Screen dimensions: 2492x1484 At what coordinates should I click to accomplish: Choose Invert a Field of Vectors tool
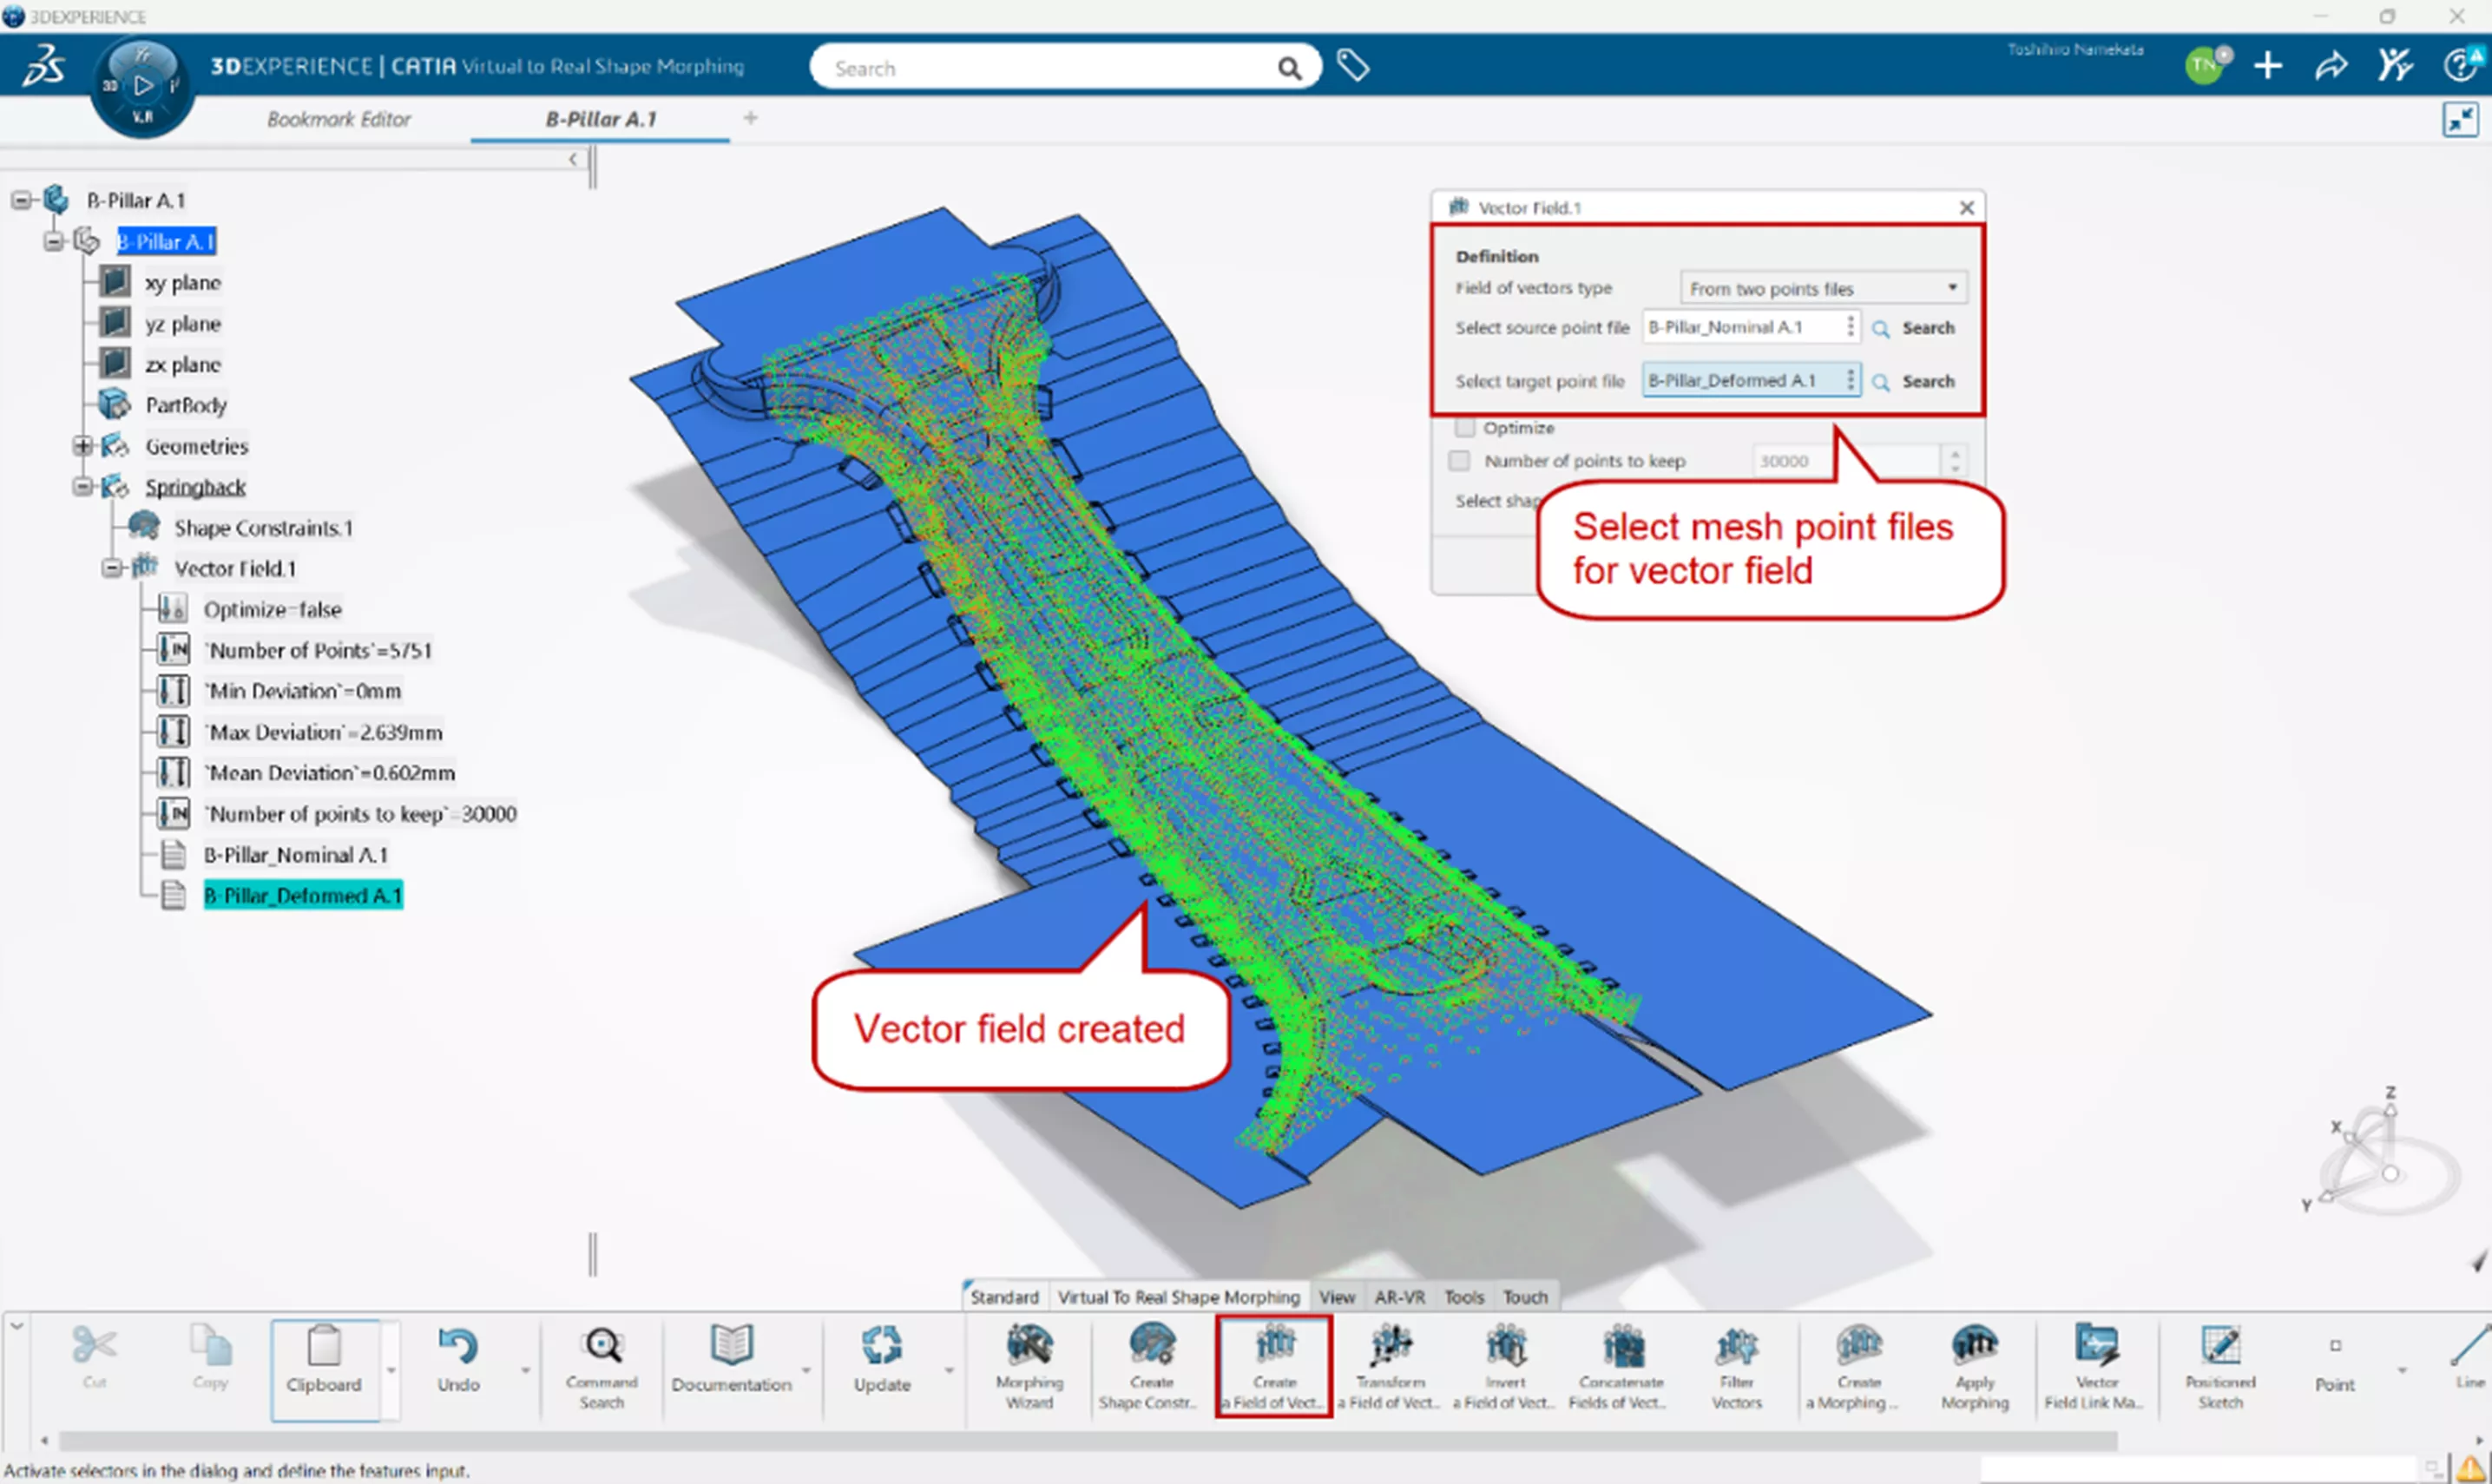click(x=1505, y=1366)
